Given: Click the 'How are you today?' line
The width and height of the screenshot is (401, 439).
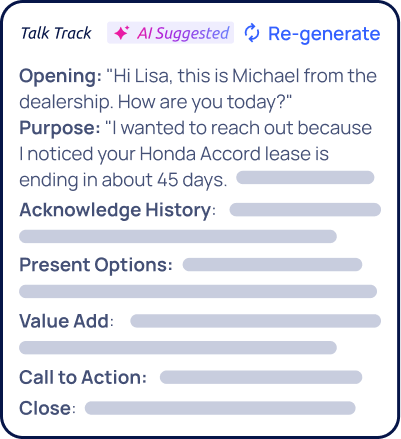Looking at the screenshot, I should 205,102.
